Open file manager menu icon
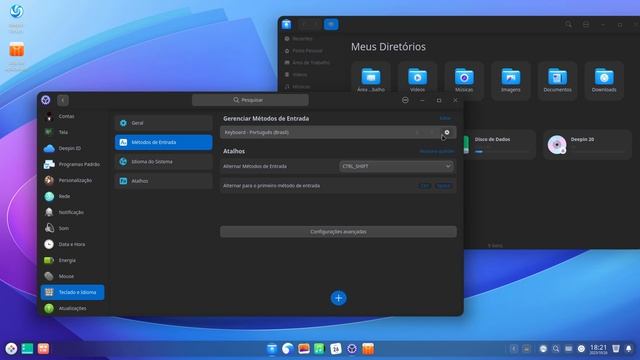 pos(586,24)
